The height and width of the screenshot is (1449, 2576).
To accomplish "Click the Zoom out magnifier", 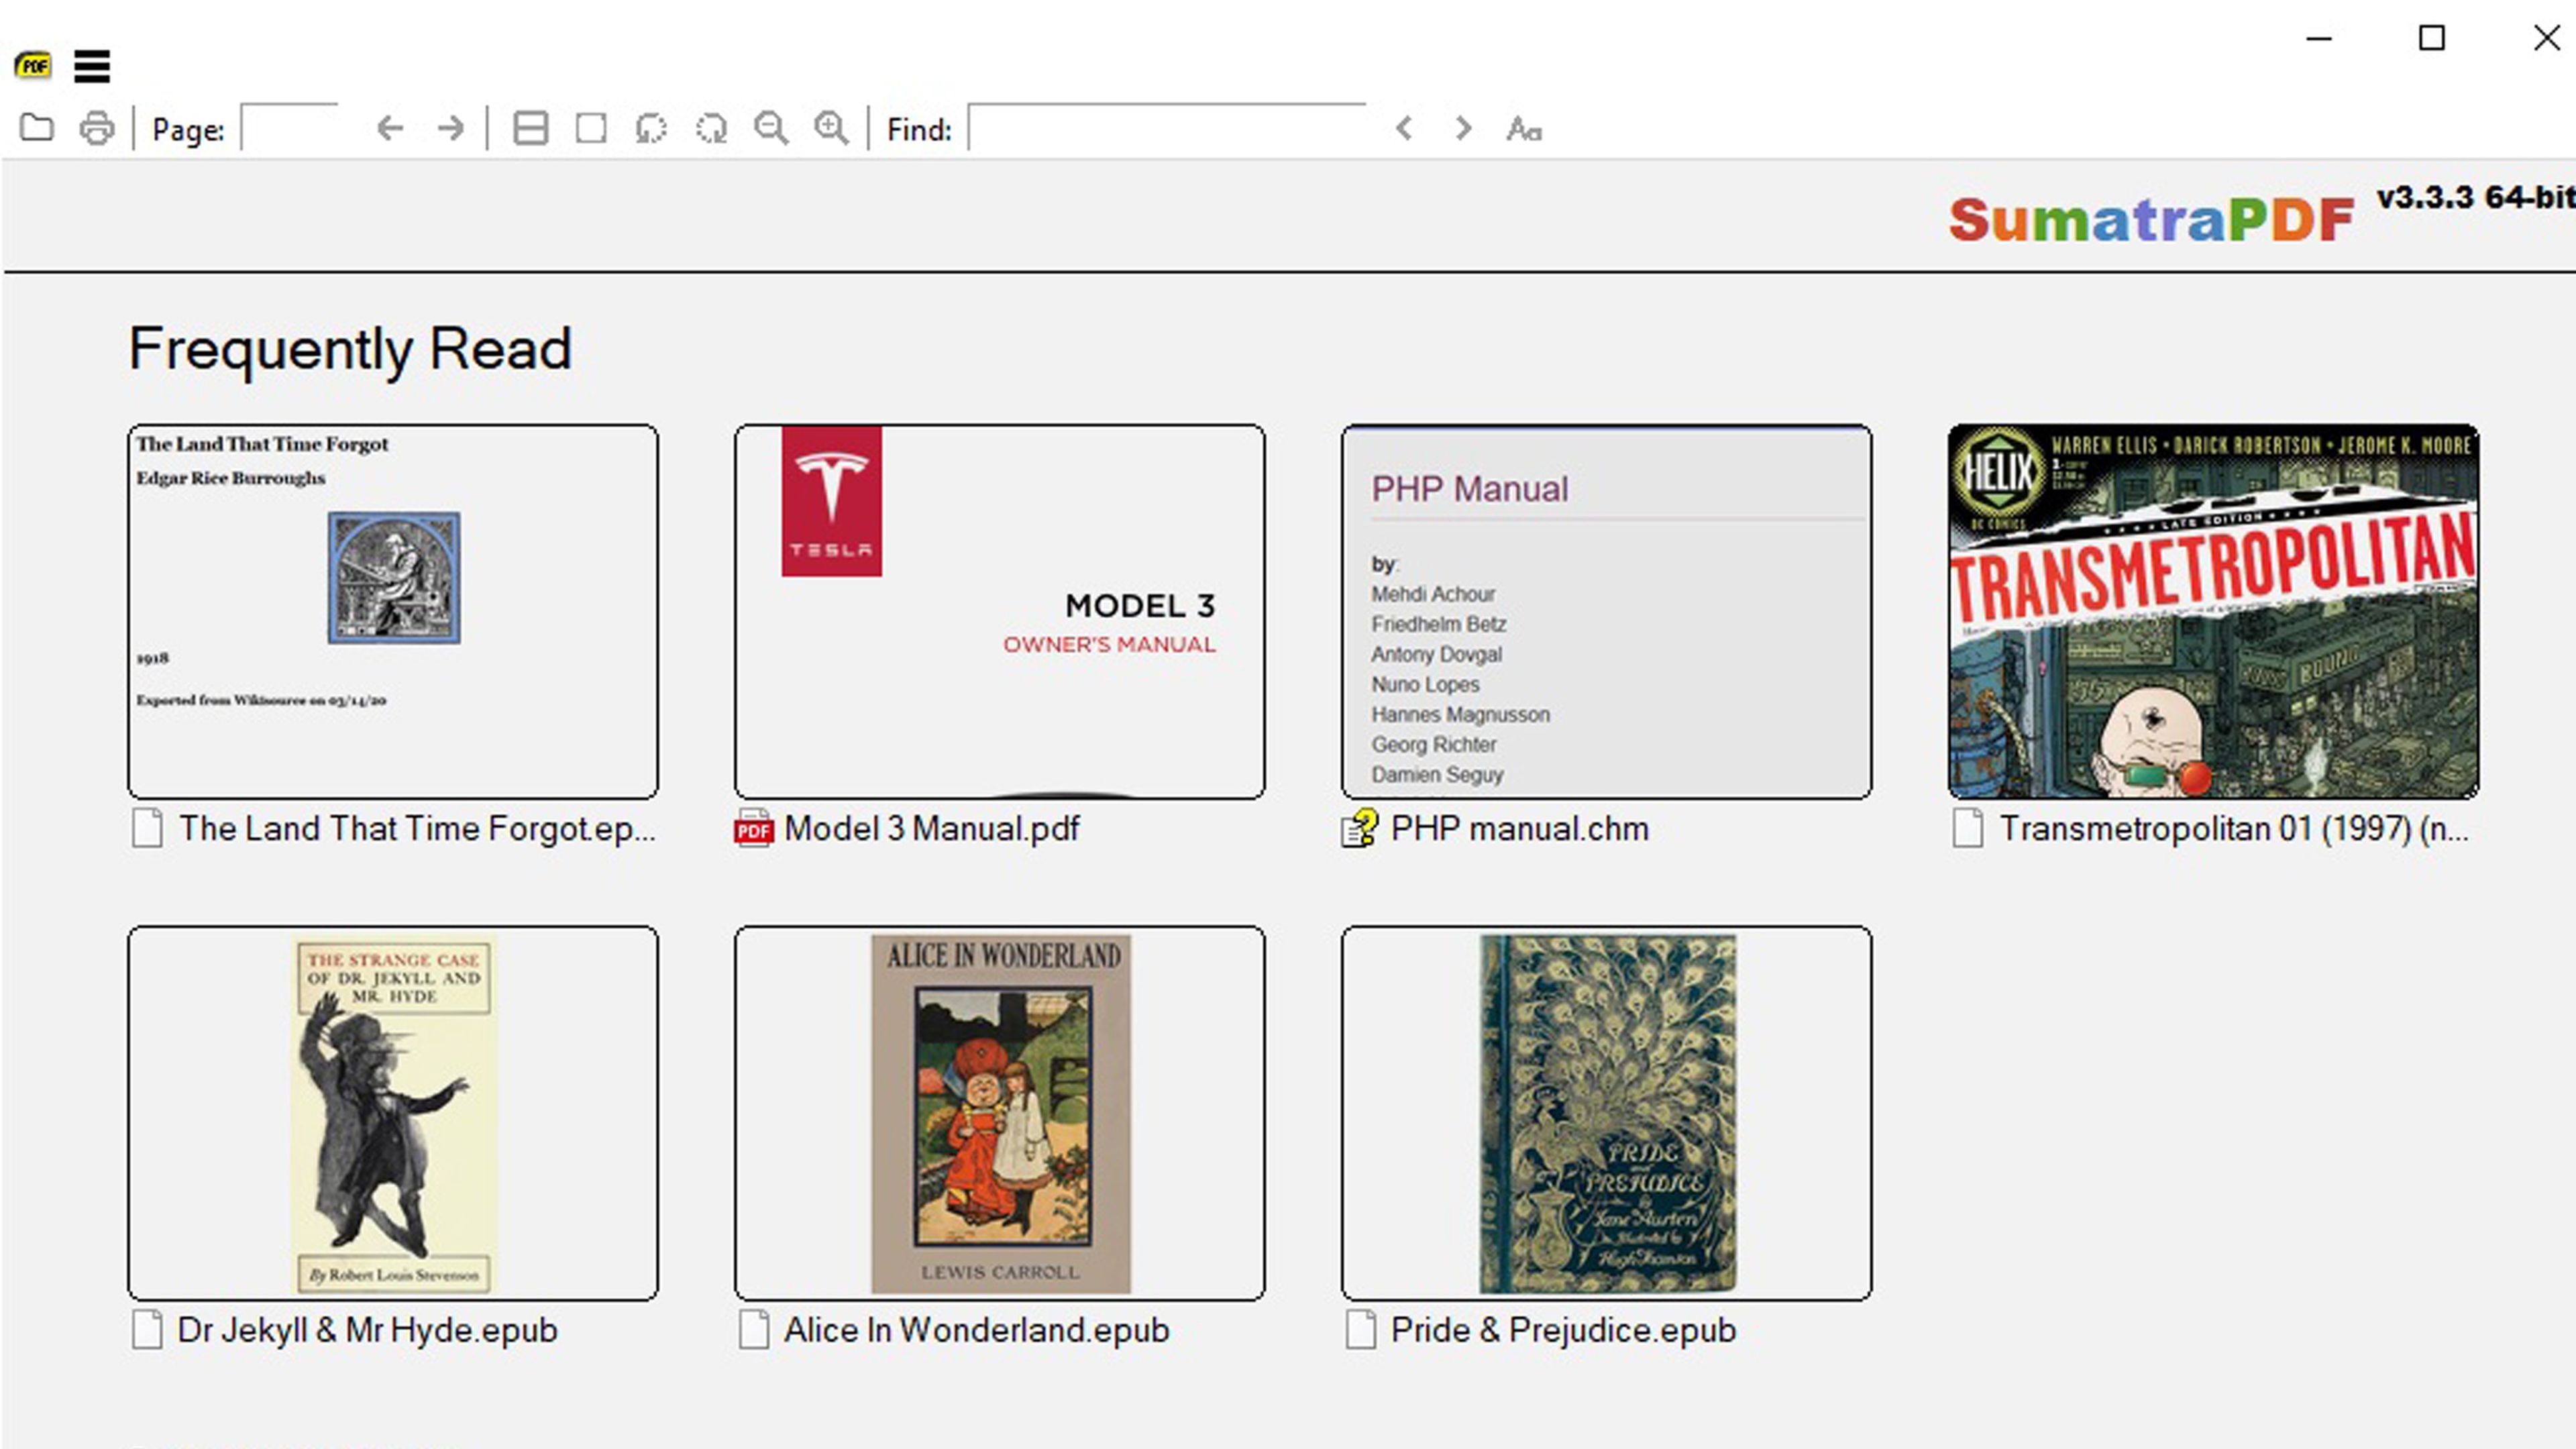I will [771, 128].
